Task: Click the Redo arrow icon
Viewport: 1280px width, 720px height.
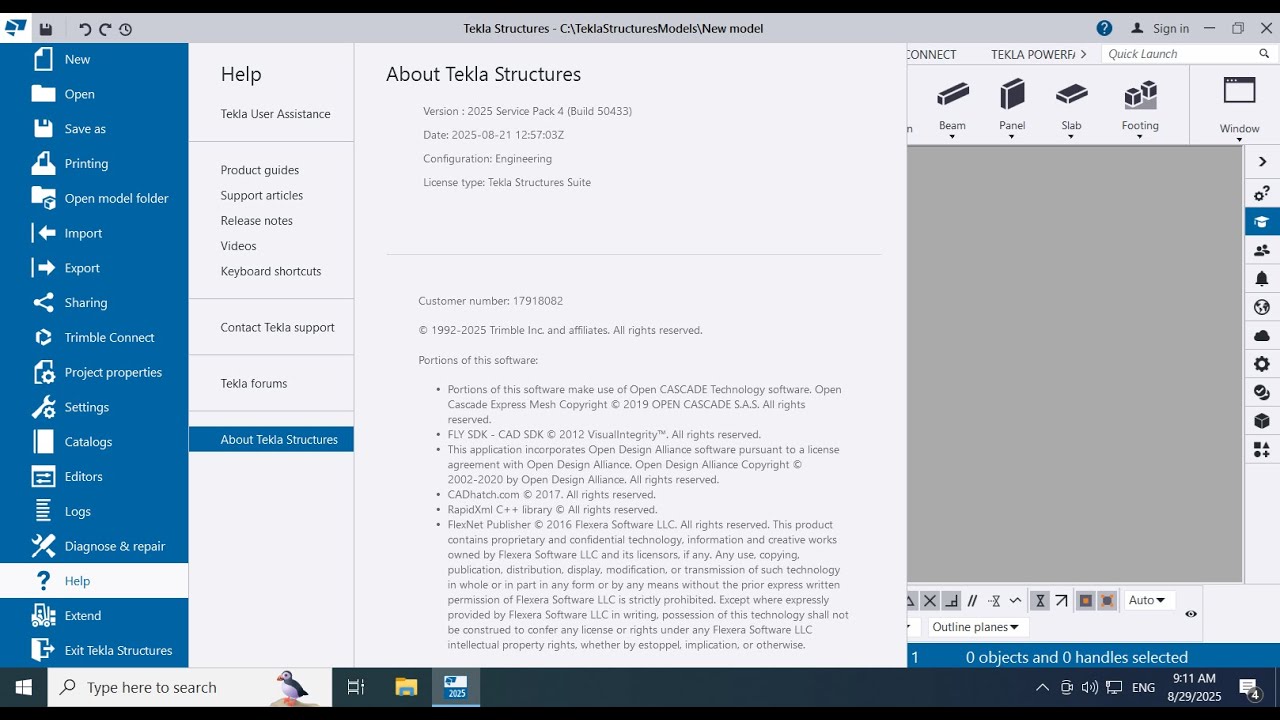Action: (105, 29)
